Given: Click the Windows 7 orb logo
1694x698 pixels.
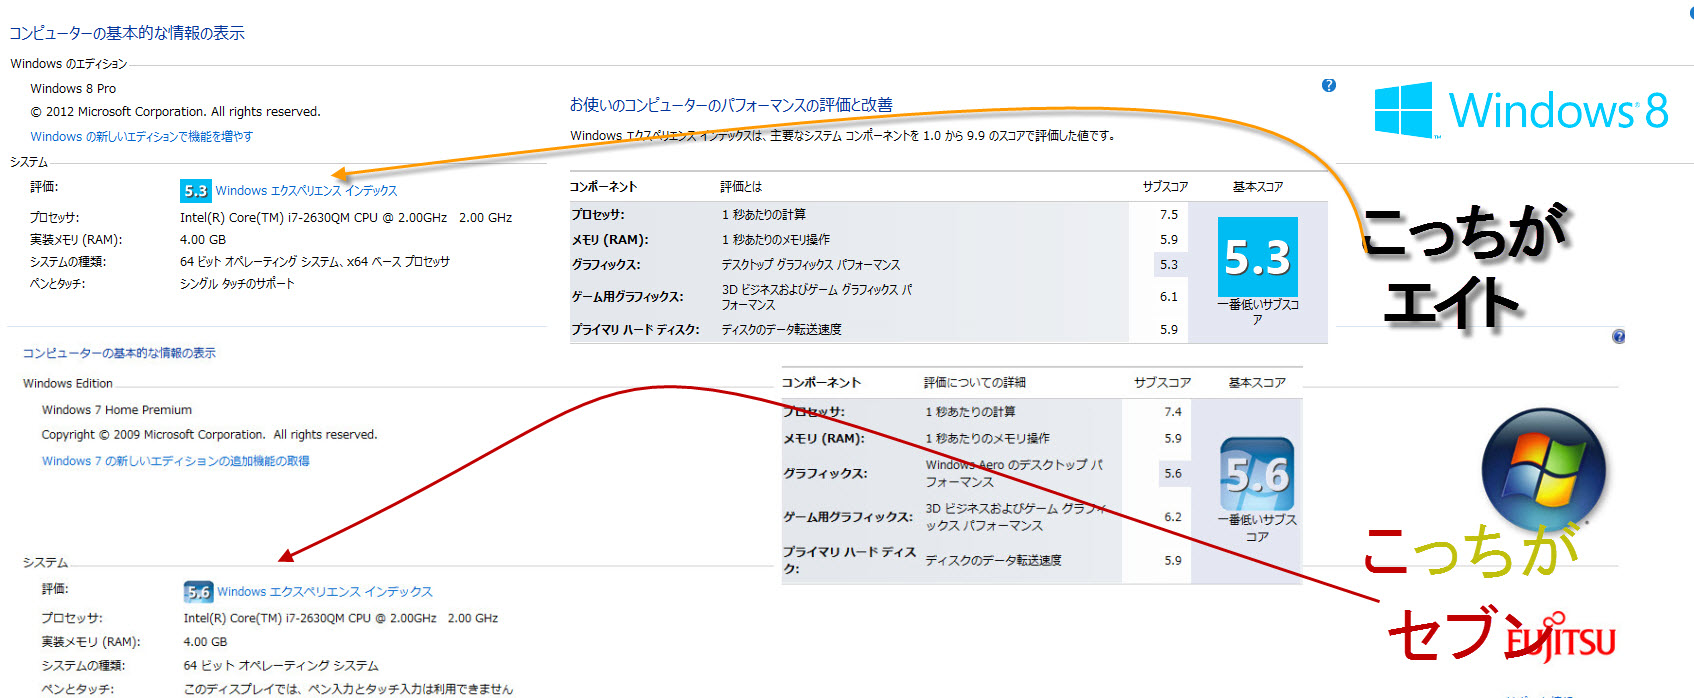Looking at the screenshot, I should pos(1543,471).
